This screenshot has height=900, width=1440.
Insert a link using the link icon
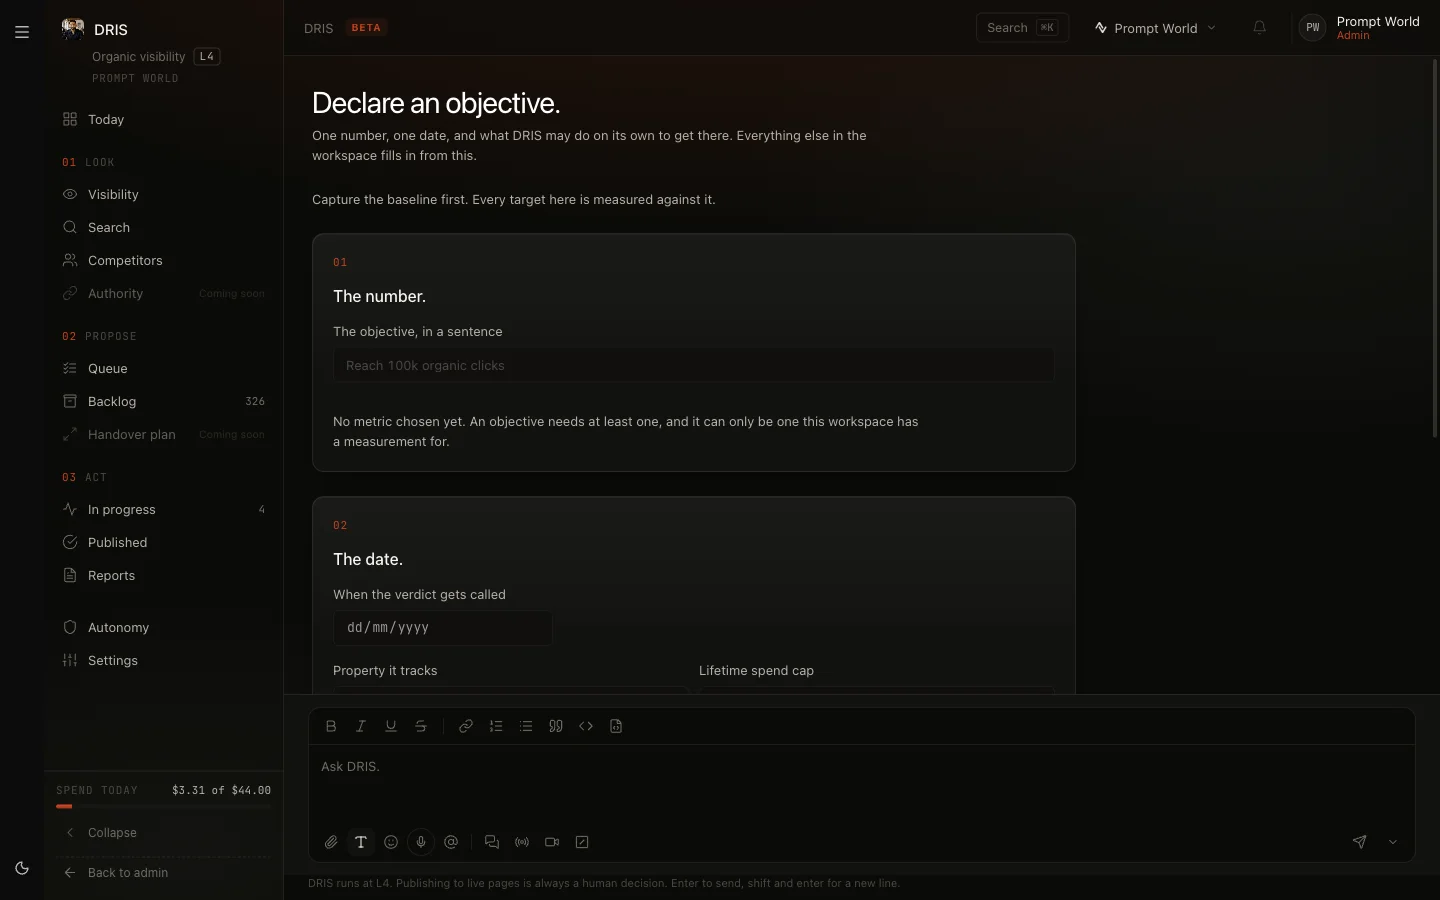click(466, 726)
